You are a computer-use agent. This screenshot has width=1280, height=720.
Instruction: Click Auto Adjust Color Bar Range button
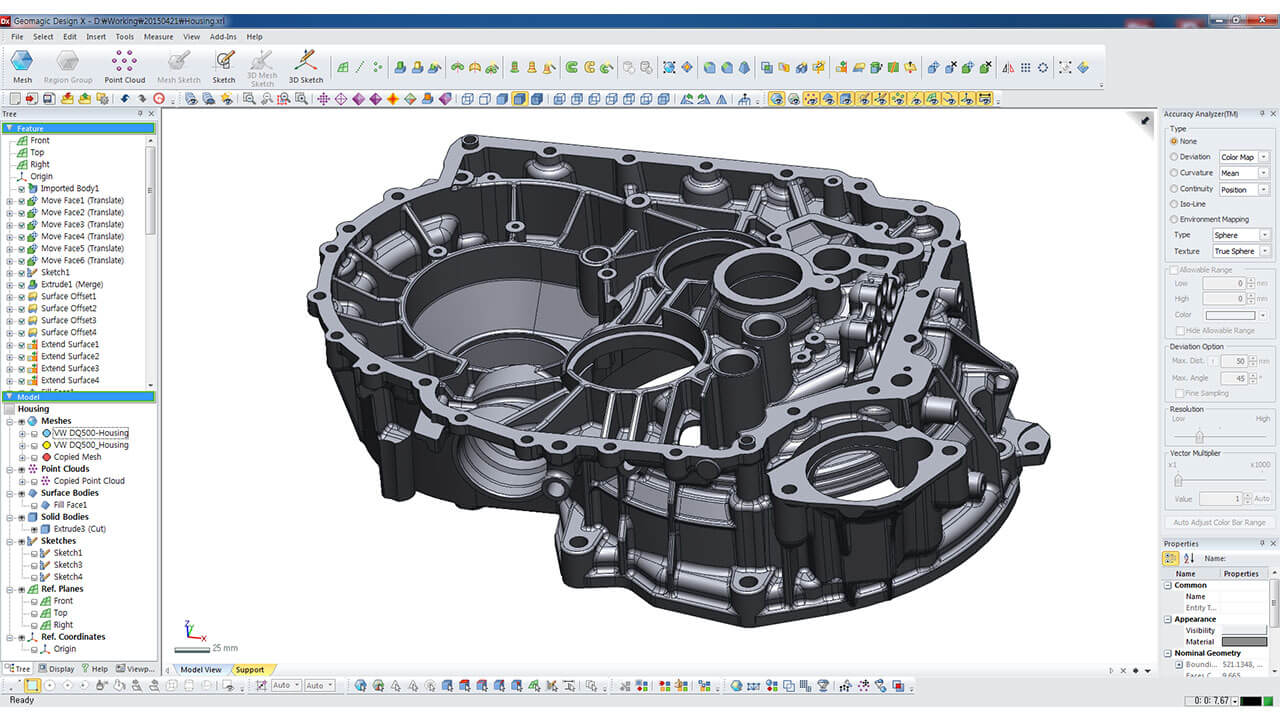1219,522
